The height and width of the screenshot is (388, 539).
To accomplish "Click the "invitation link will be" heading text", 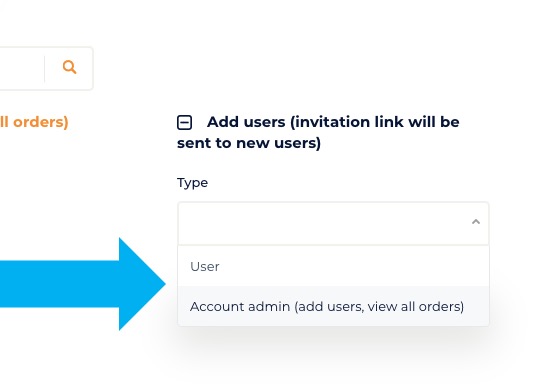I will [x=375, y=122].
